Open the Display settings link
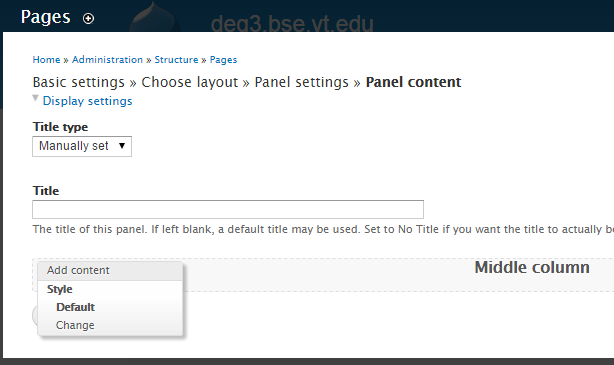This screenshot has height=365, width=614. (x=87, y=101)
